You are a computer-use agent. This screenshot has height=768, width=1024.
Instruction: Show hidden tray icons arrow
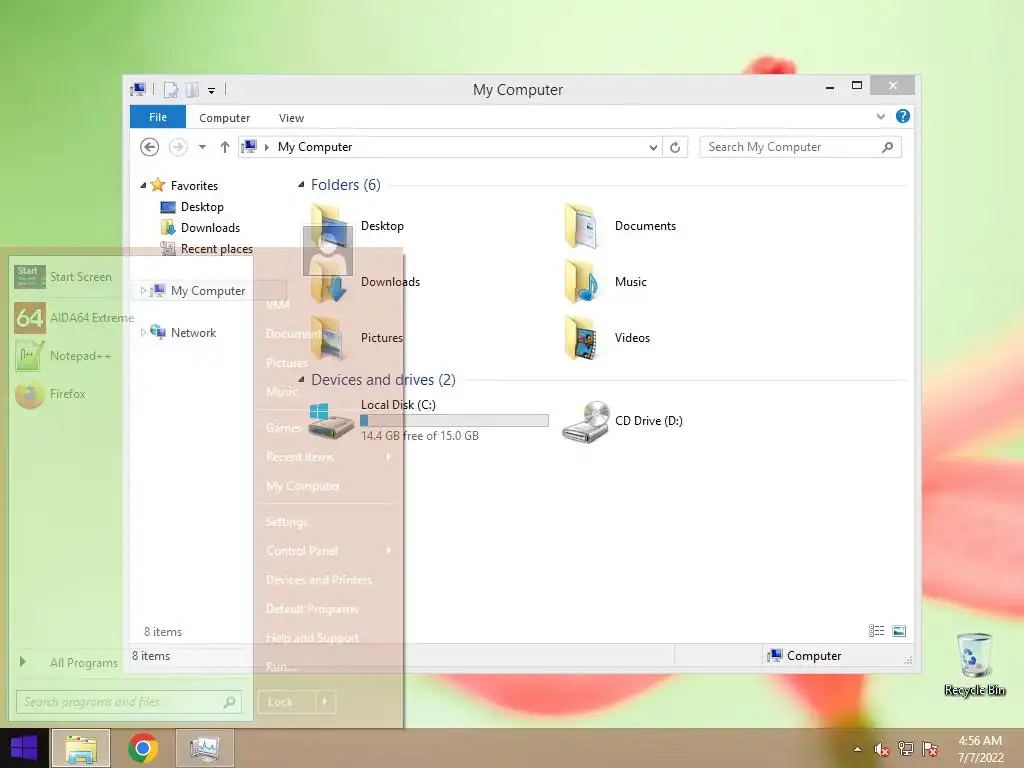click(857, 749)
